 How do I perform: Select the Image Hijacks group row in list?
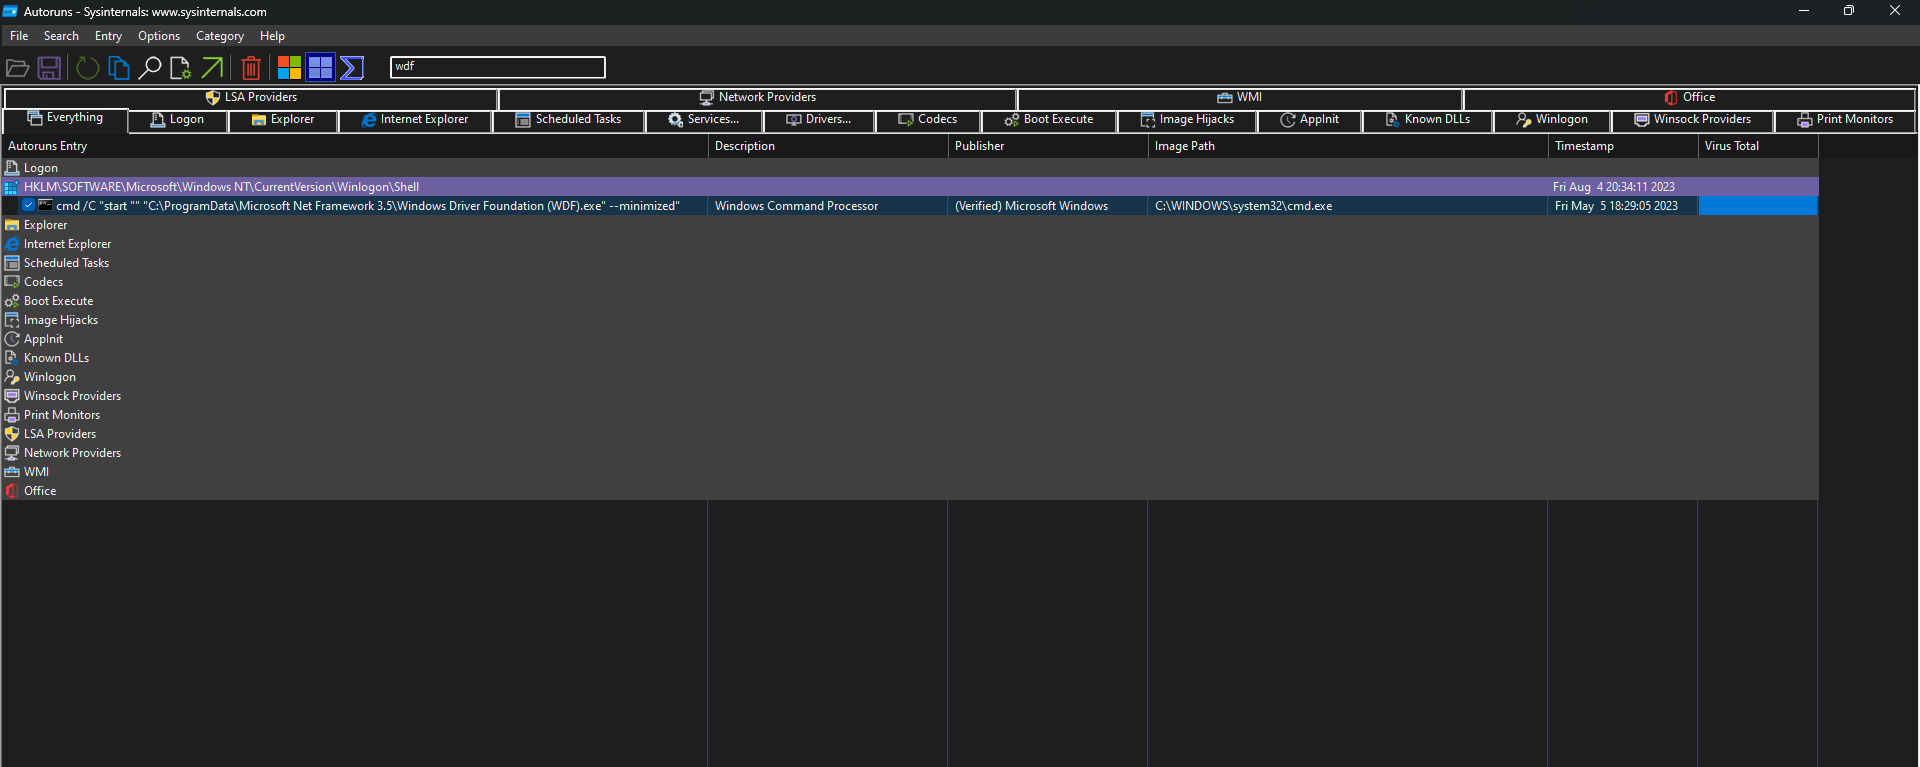tap(910, 320)
